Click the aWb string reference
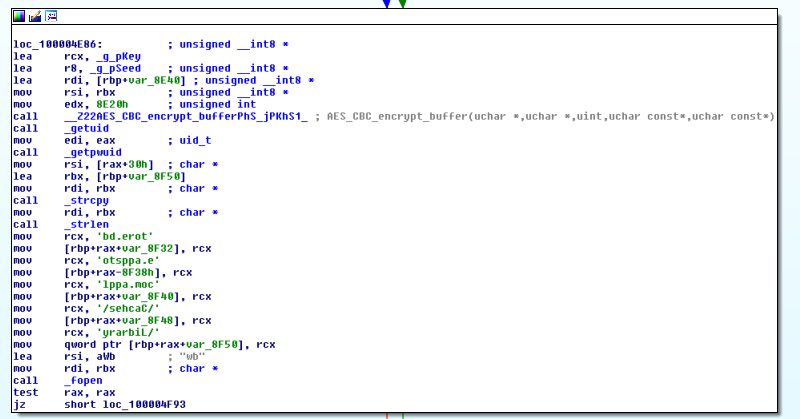This screenshot has height=419, width=800. pos(106,357)
